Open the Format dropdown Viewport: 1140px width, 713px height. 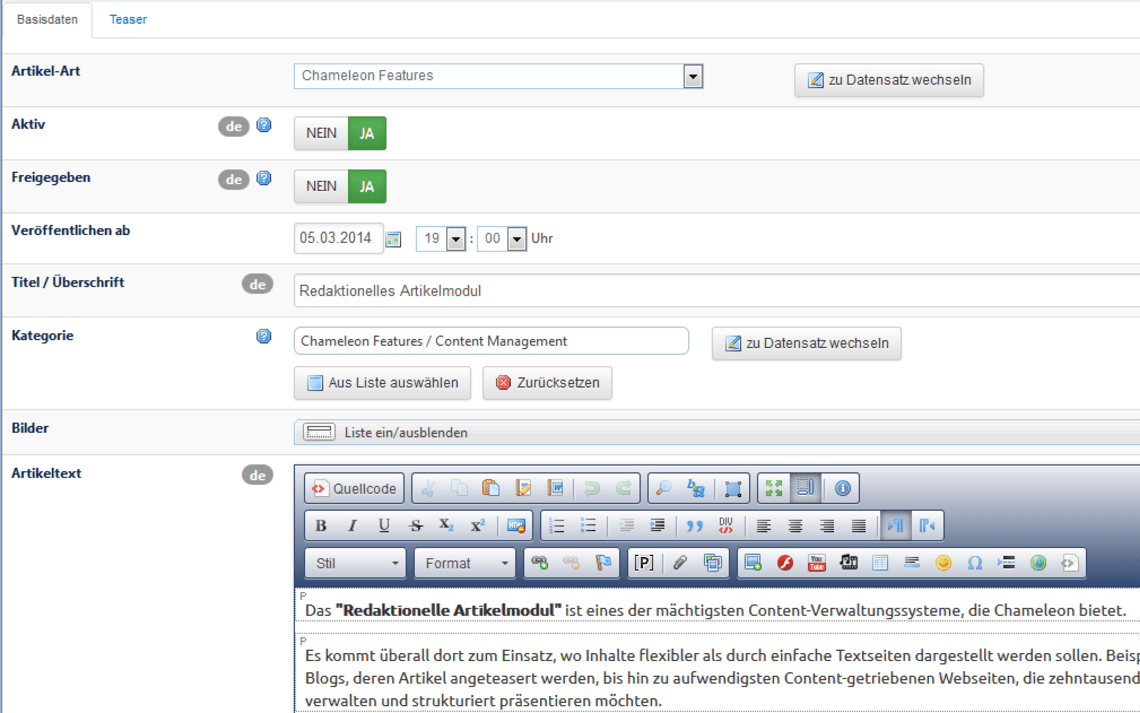point(465,563)
